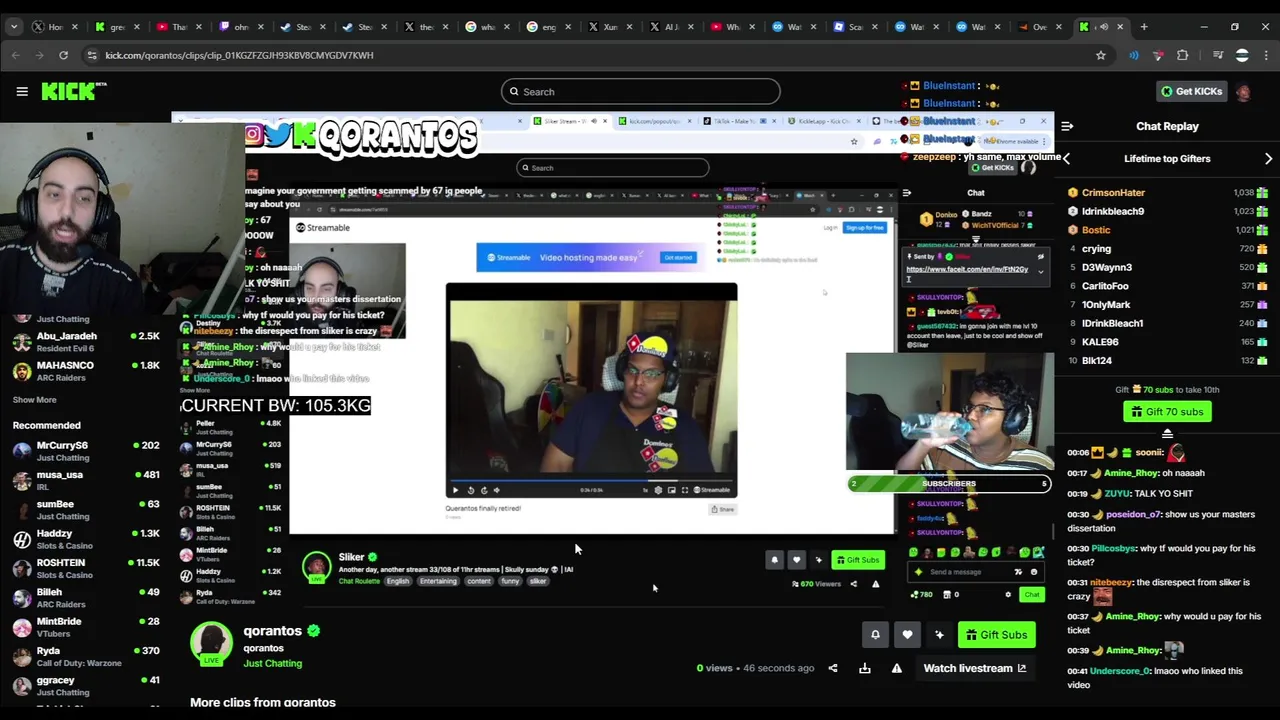Bookmark this page with the star
Image resolution: width=1280 pixels, height=720 pixels.
(1101, 55)
